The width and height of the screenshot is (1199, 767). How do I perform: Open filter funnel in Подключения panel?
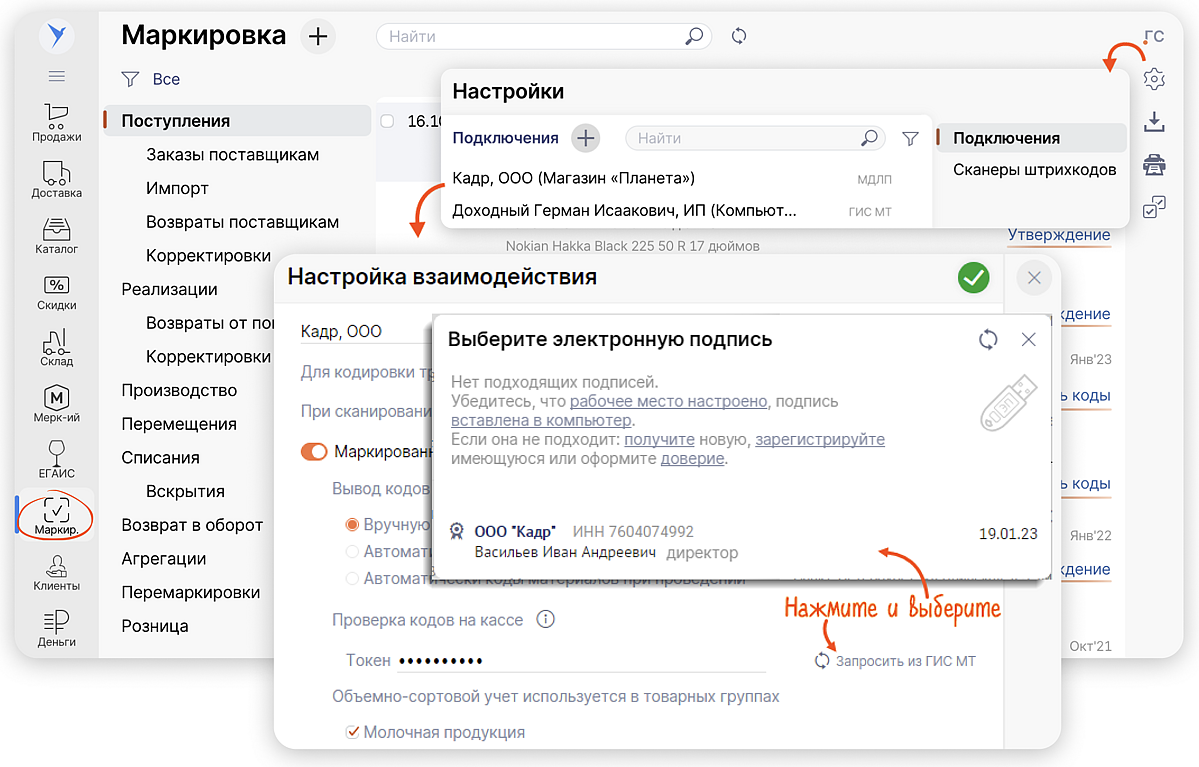(910, 139)
